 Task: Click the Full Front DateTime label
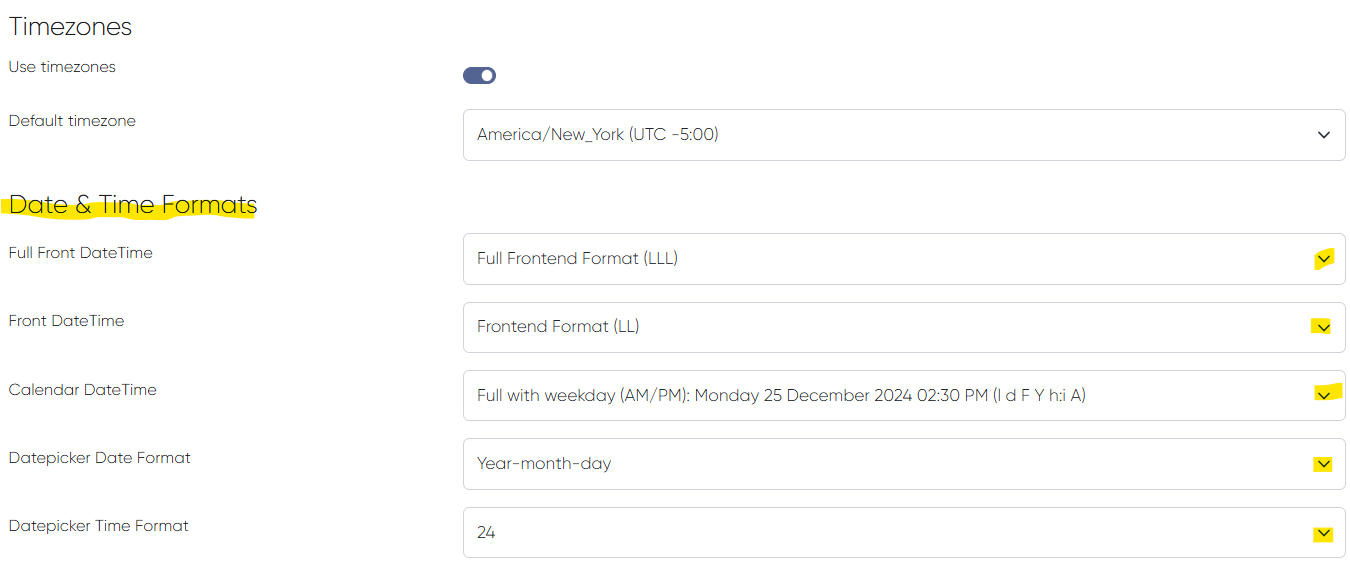81,253
